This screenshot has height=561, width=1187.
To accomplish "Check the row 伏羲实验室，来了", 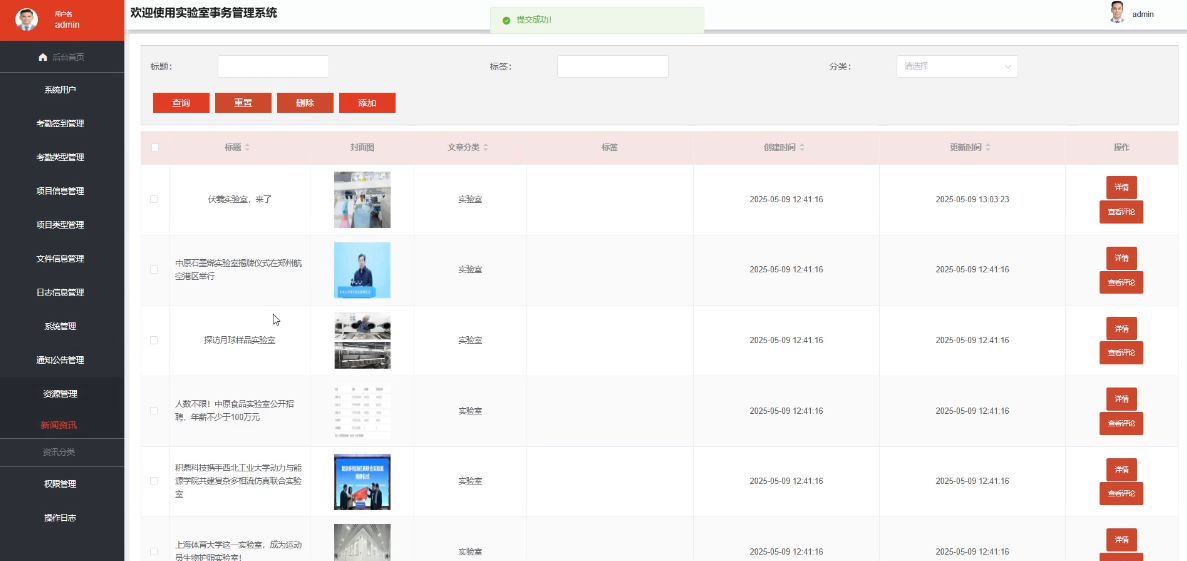I will pyautogui.click(x=154, y=199).
